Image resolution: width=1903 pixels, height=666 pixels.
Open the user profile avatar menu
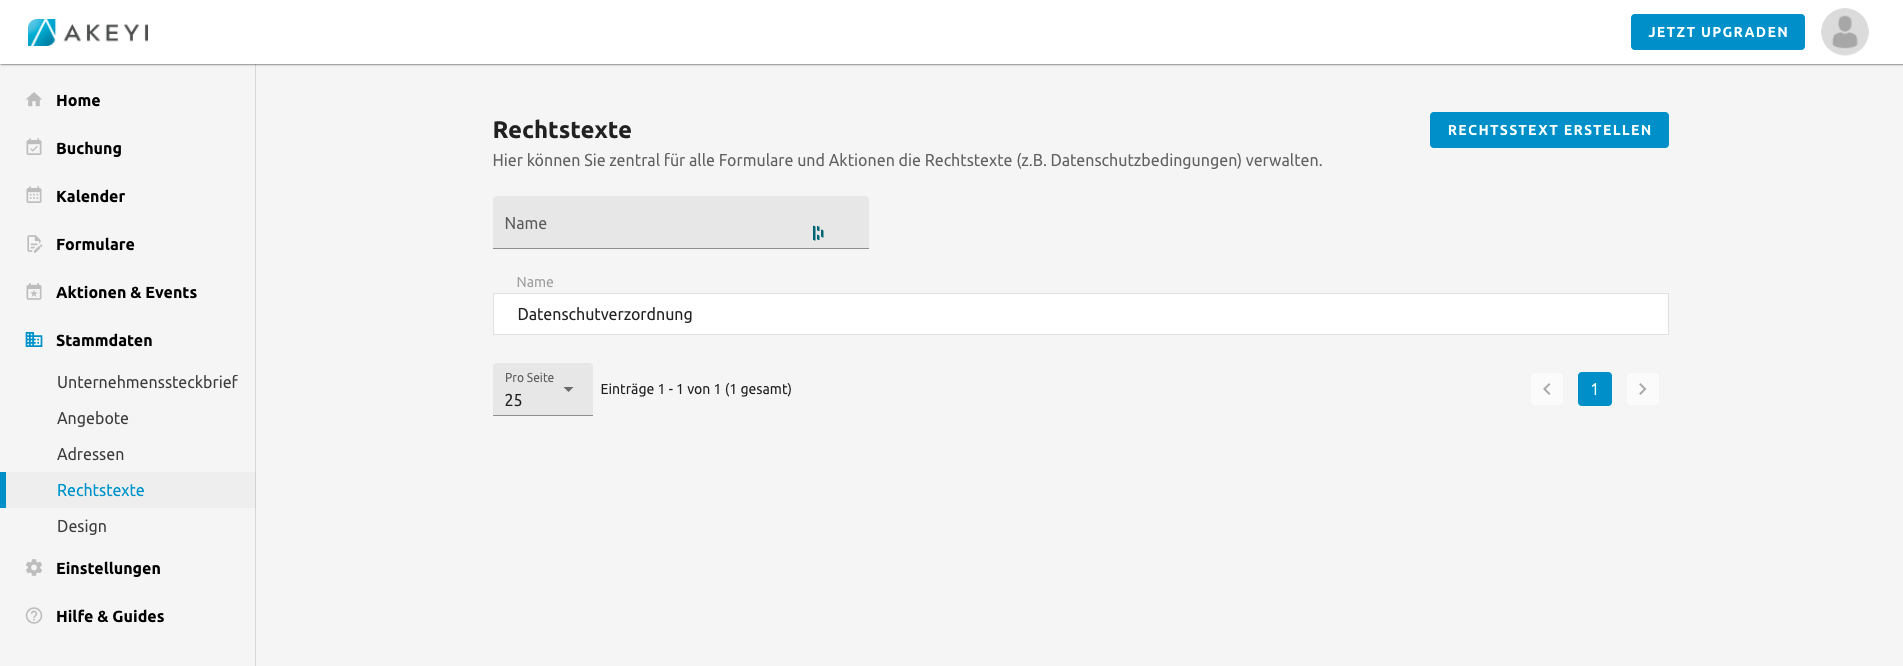pos(1844,32)
